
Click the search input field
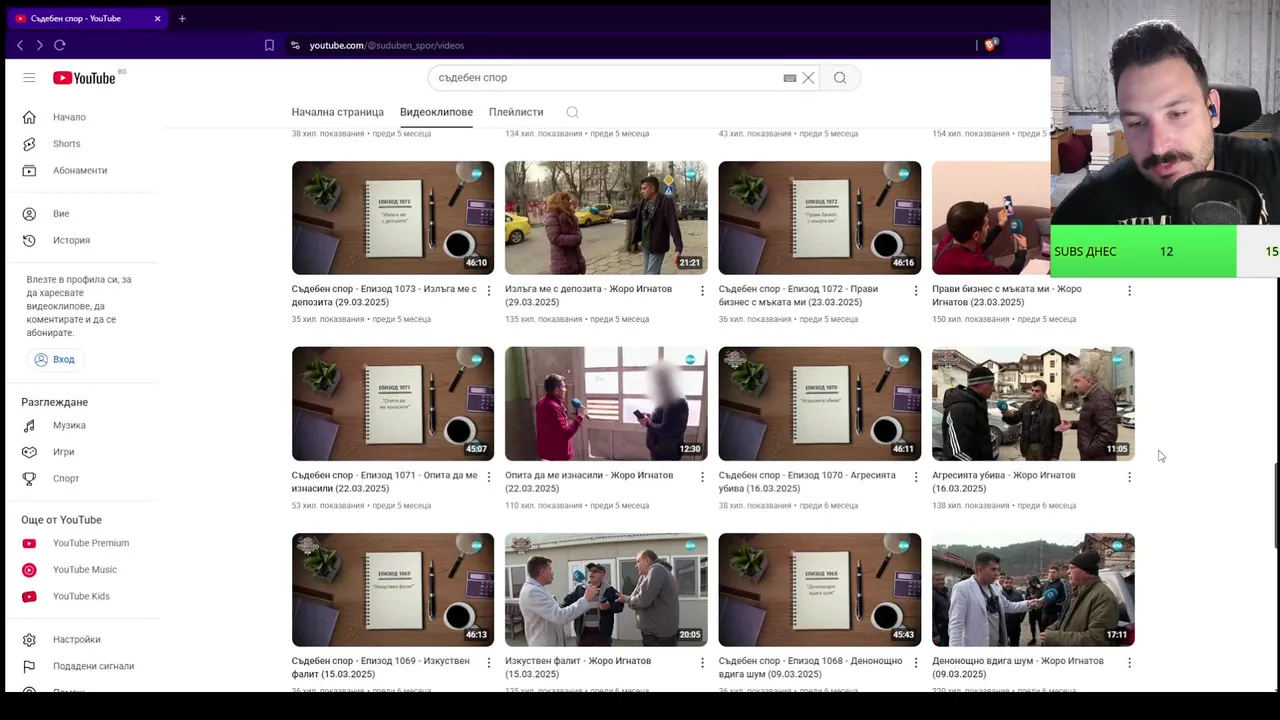tap(608, 78)
